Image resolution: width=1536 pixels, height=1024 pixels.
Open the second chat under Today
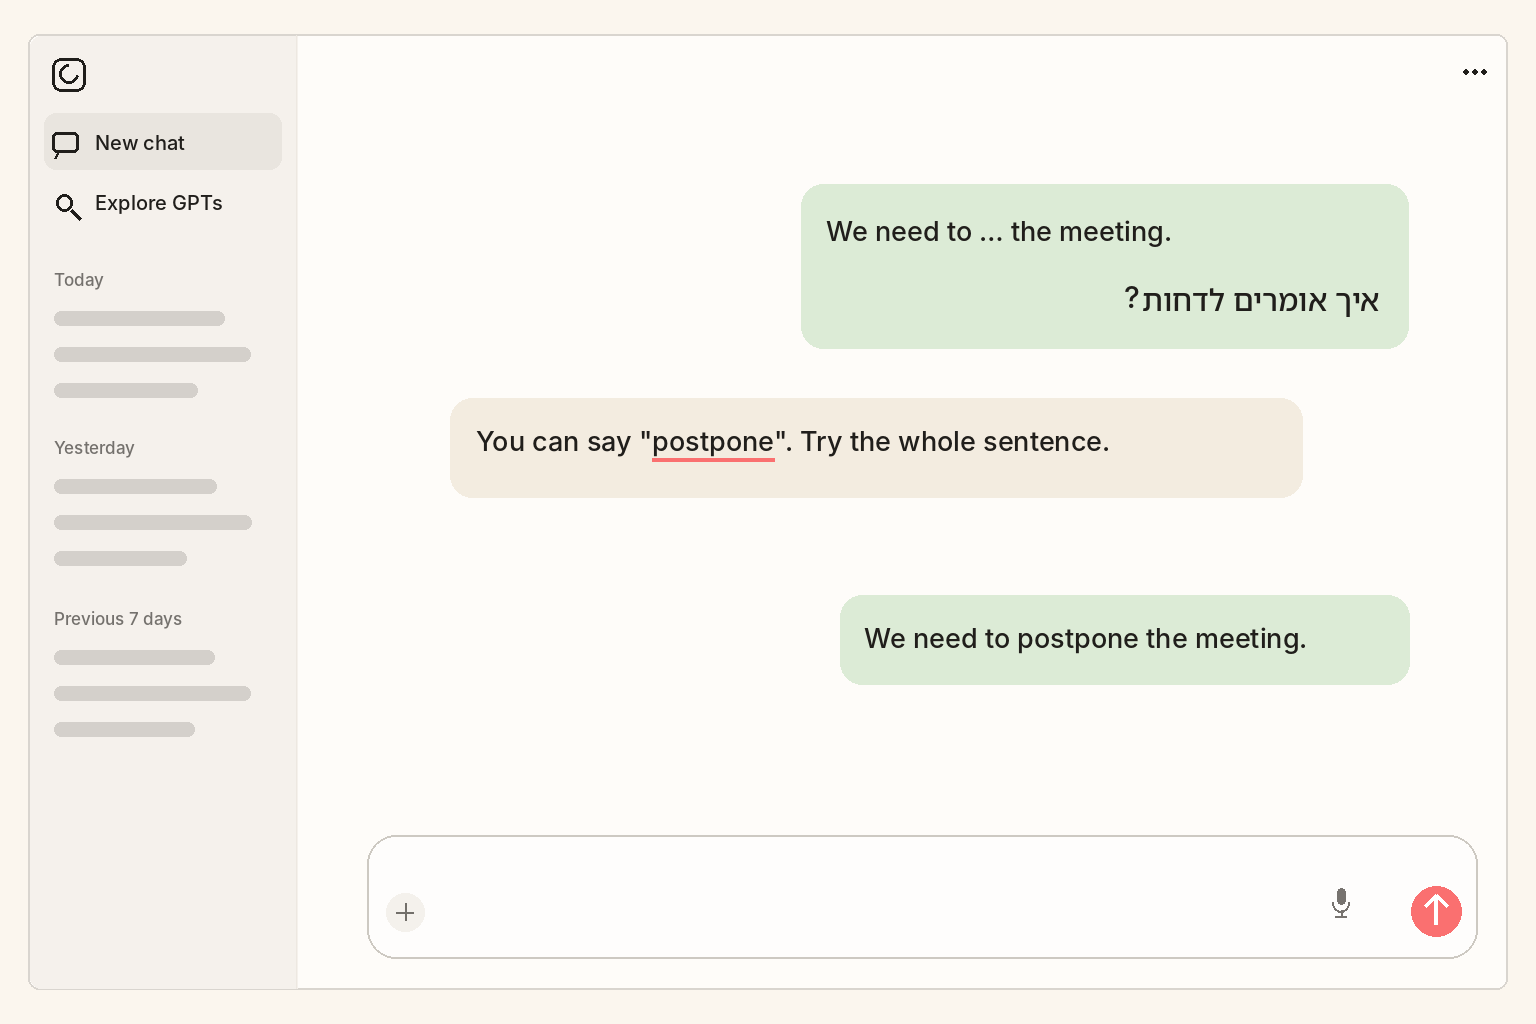[x=152, y=354]
